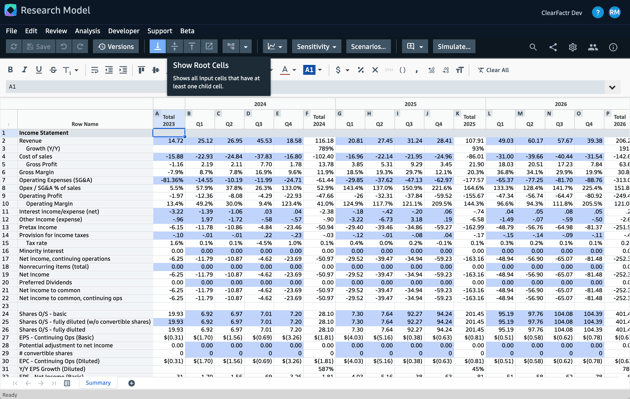Click the share icon
The height and width of the screenshot is (399, 630).
click(x=553, y=47)
